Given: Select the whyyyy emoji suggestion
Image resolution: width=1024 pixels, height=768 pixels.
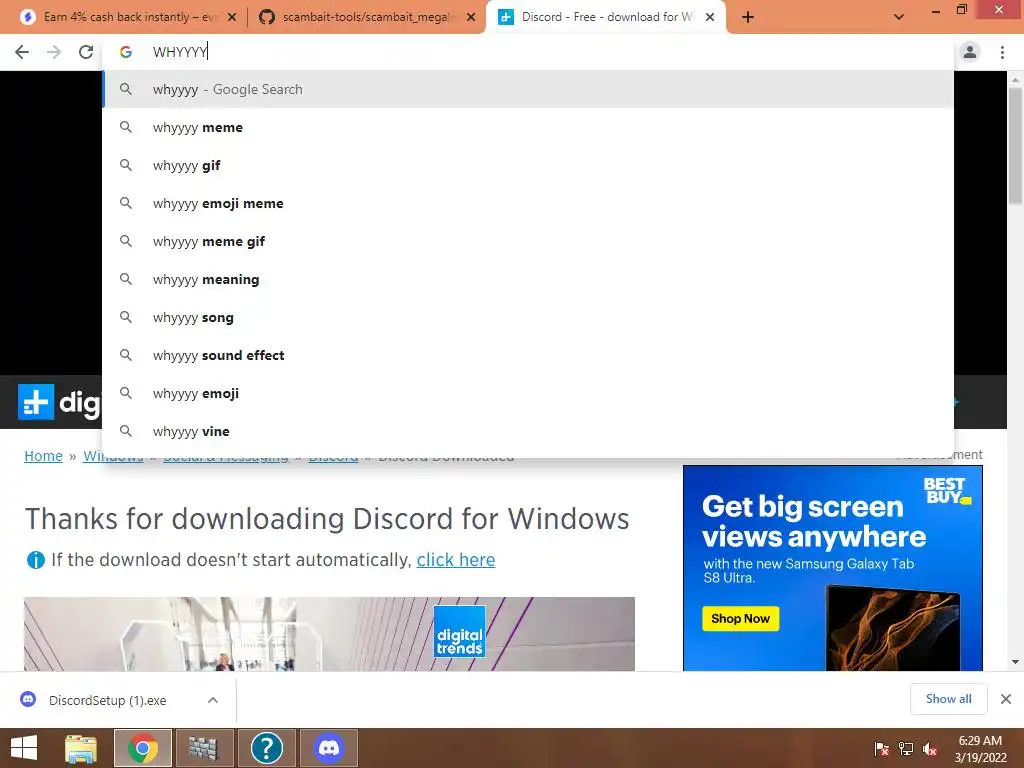Looking at the screenshot, I should 528,393.
